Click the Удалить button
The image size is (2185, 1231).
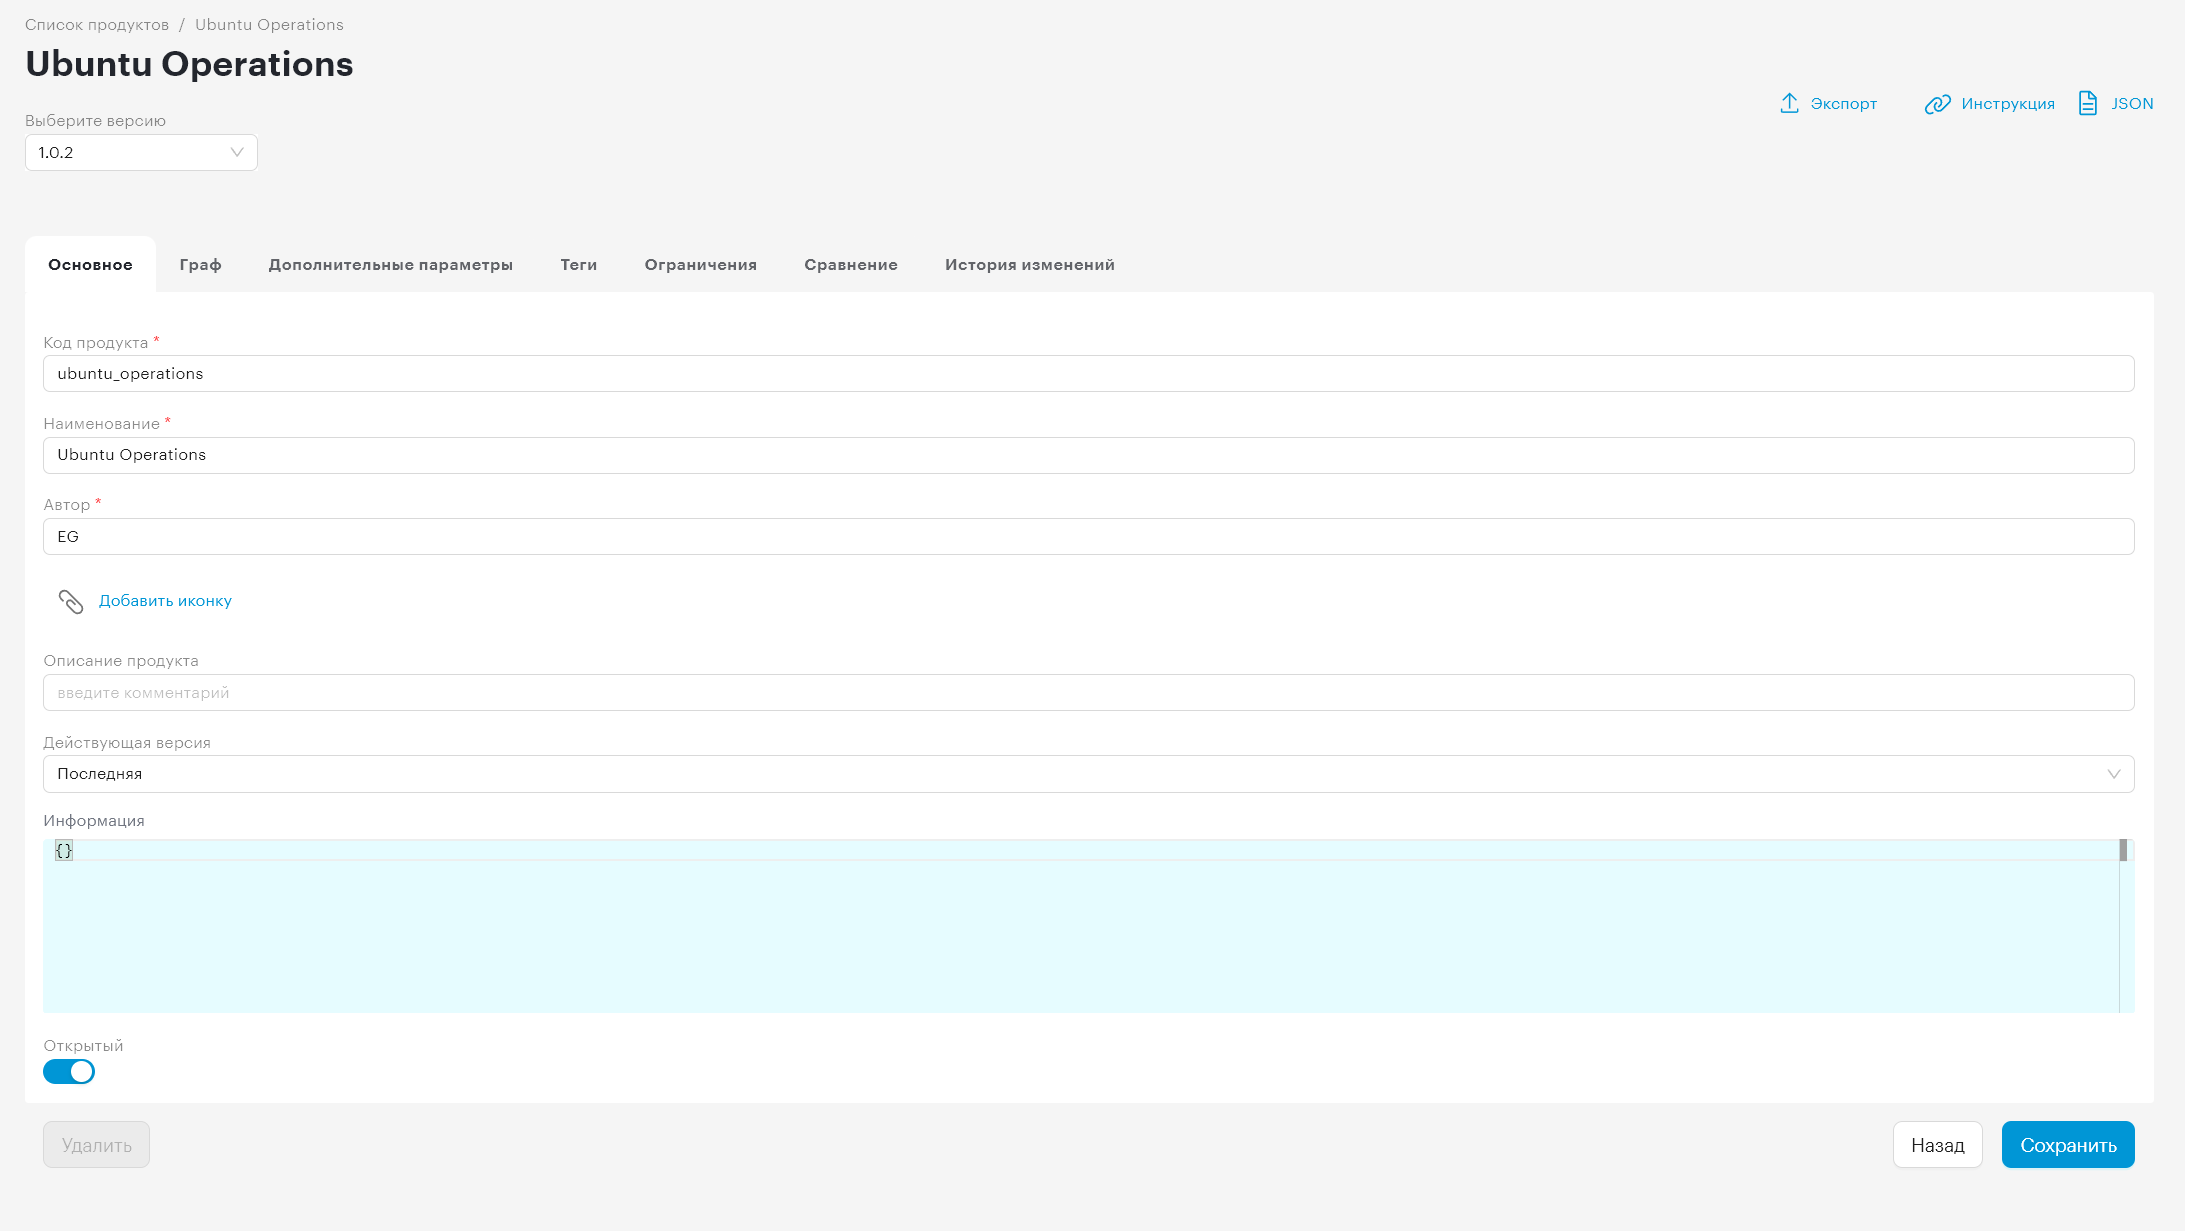coord(96,1145)
